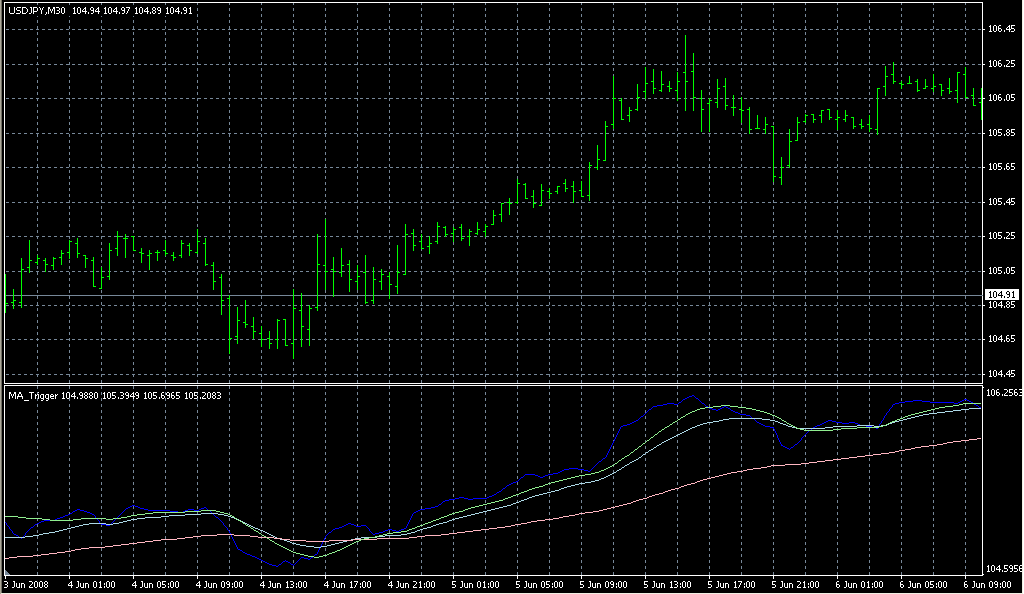
Task: Select the 106.2563 indicator scale value
Action: click(x=1003, y=393)
